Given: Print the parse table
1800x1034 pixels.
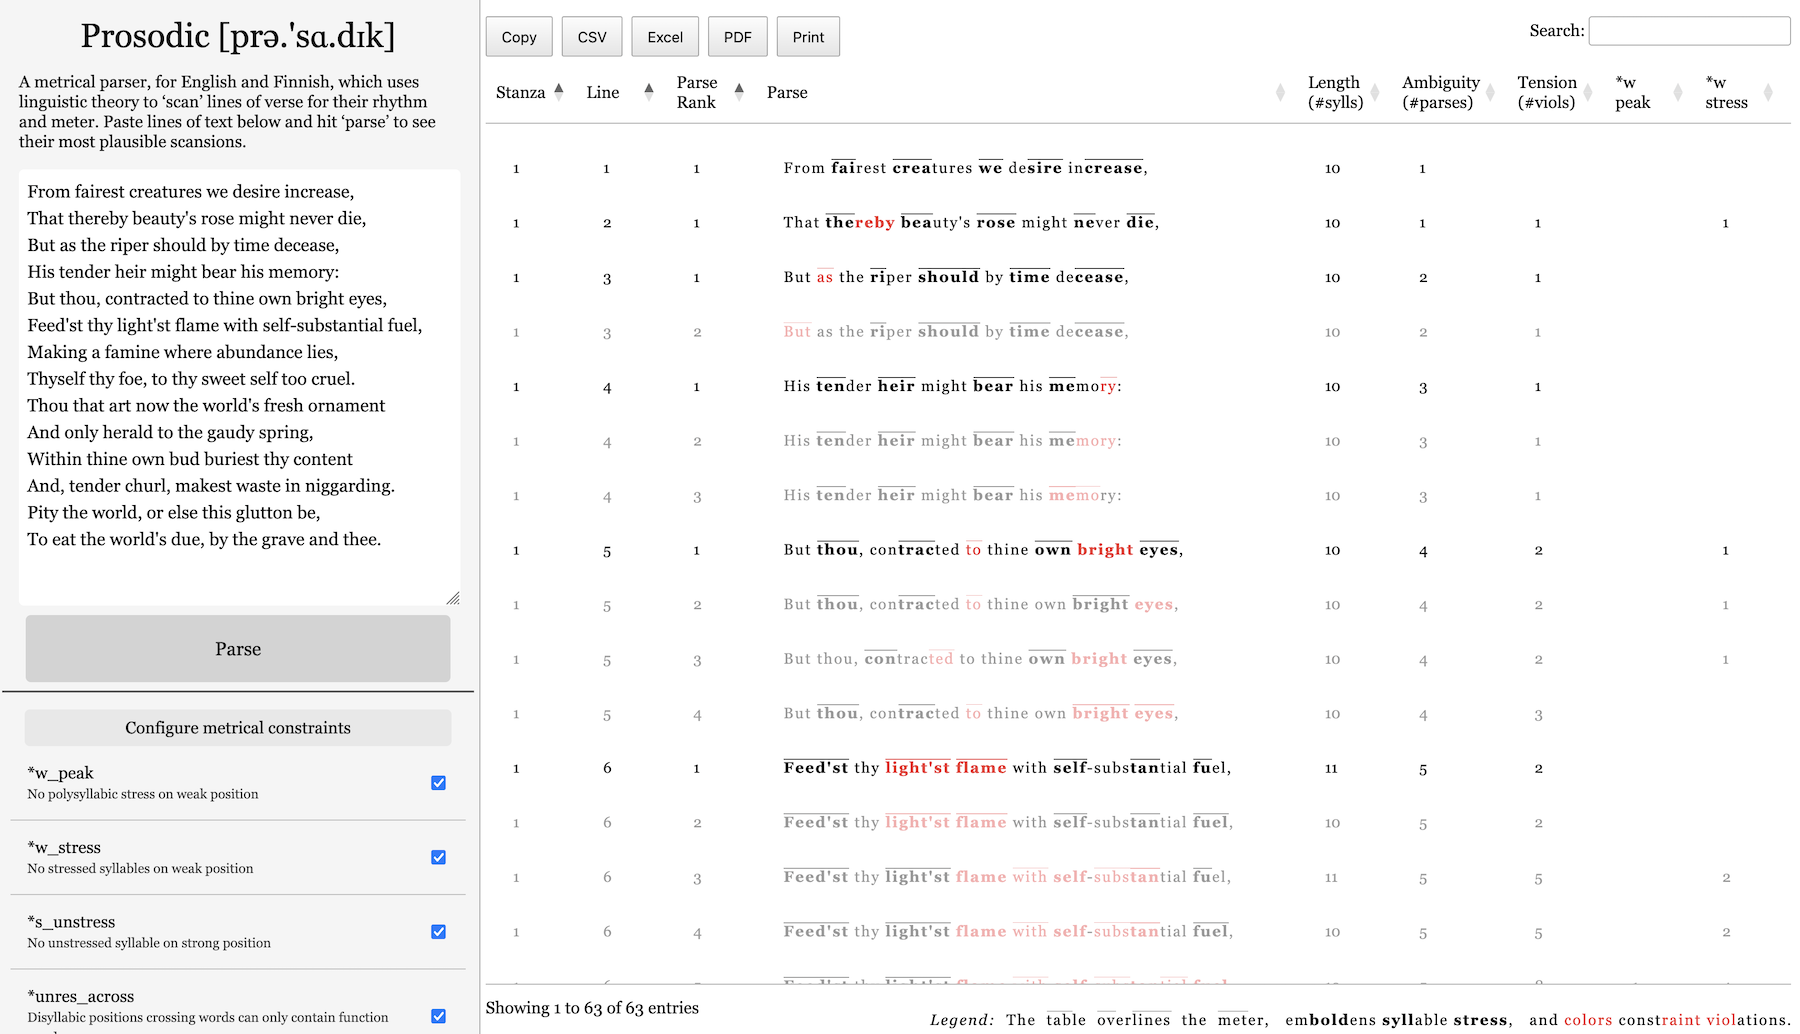Looking at the screenshot, I should pyautogui.click(x=807, y=36).
